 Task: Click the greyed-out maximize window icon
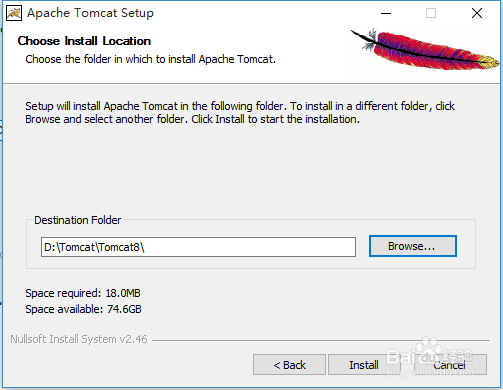pyautogui.click(x=431, y=13)
